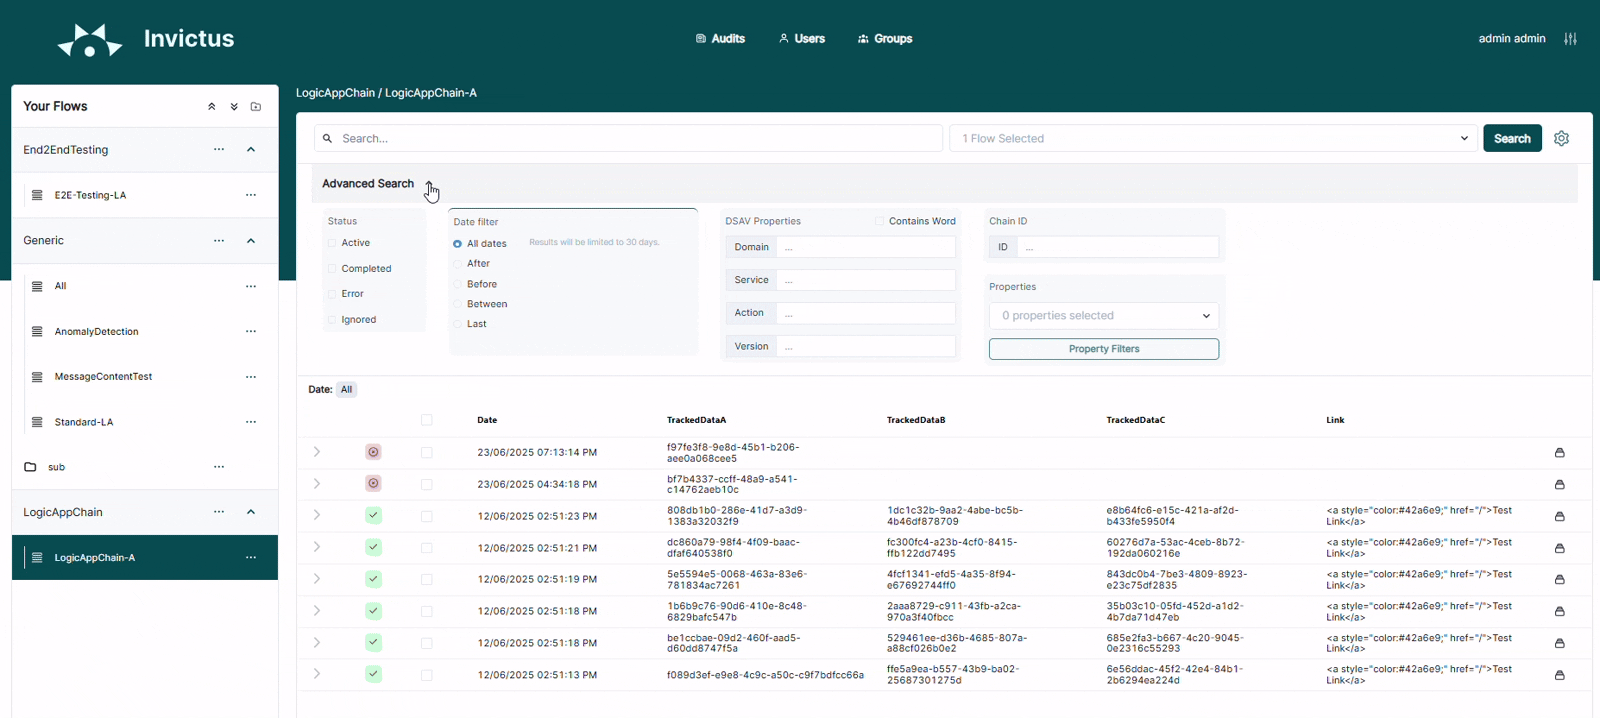Open the 1 Flow Selected dropdown

[x=1212, y=139]
